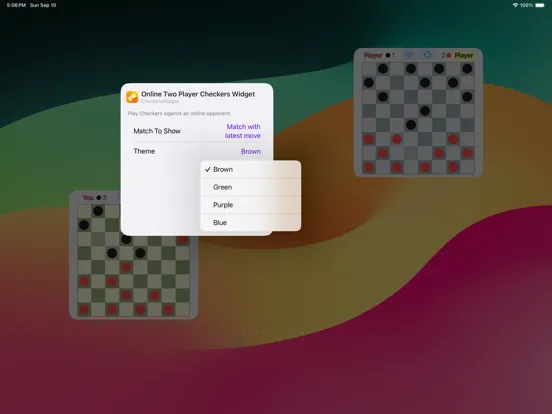Select Blue theme in dropdown
The height and width of the screenshot is (414, 552).
(x=250, y=222)
